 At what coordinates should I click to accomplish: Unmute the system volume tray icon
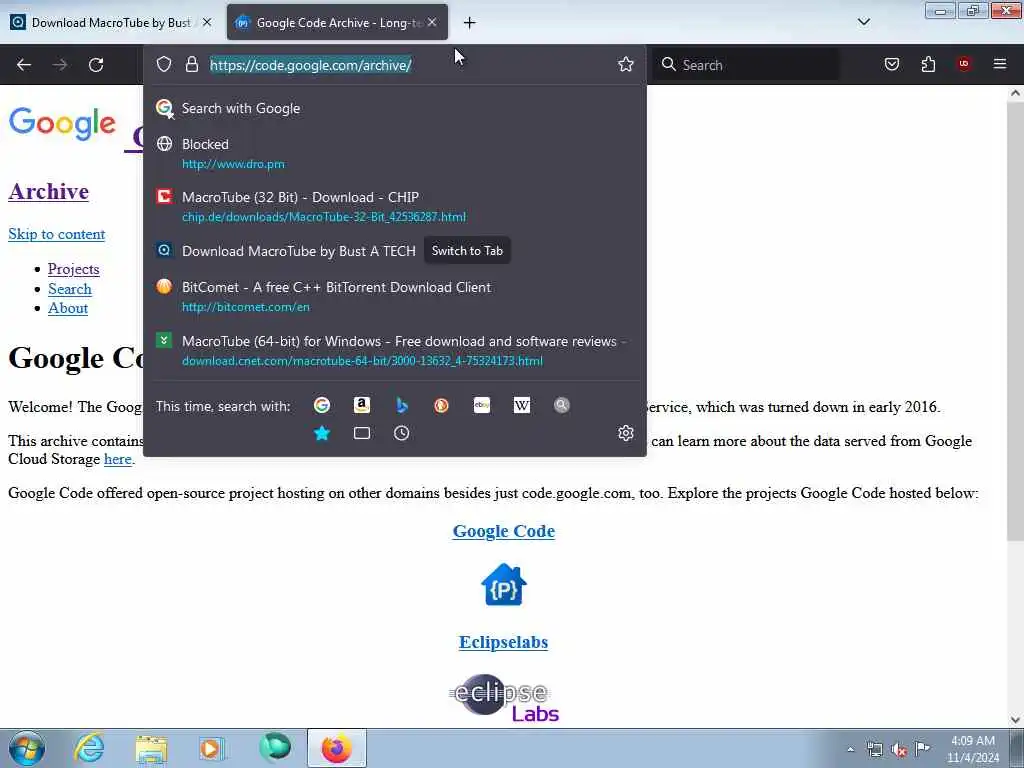(899, 750)
